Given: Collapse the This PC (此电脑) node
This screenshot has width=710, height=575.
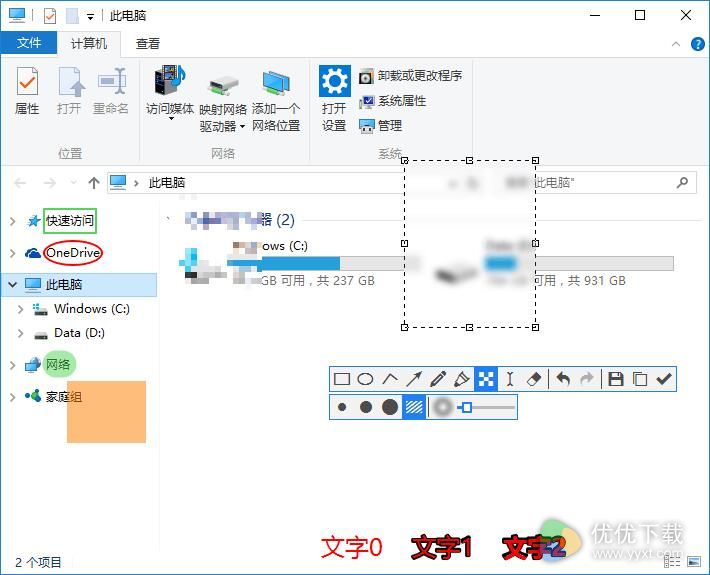Looking at the screenshot, I should tap(13, 285).
